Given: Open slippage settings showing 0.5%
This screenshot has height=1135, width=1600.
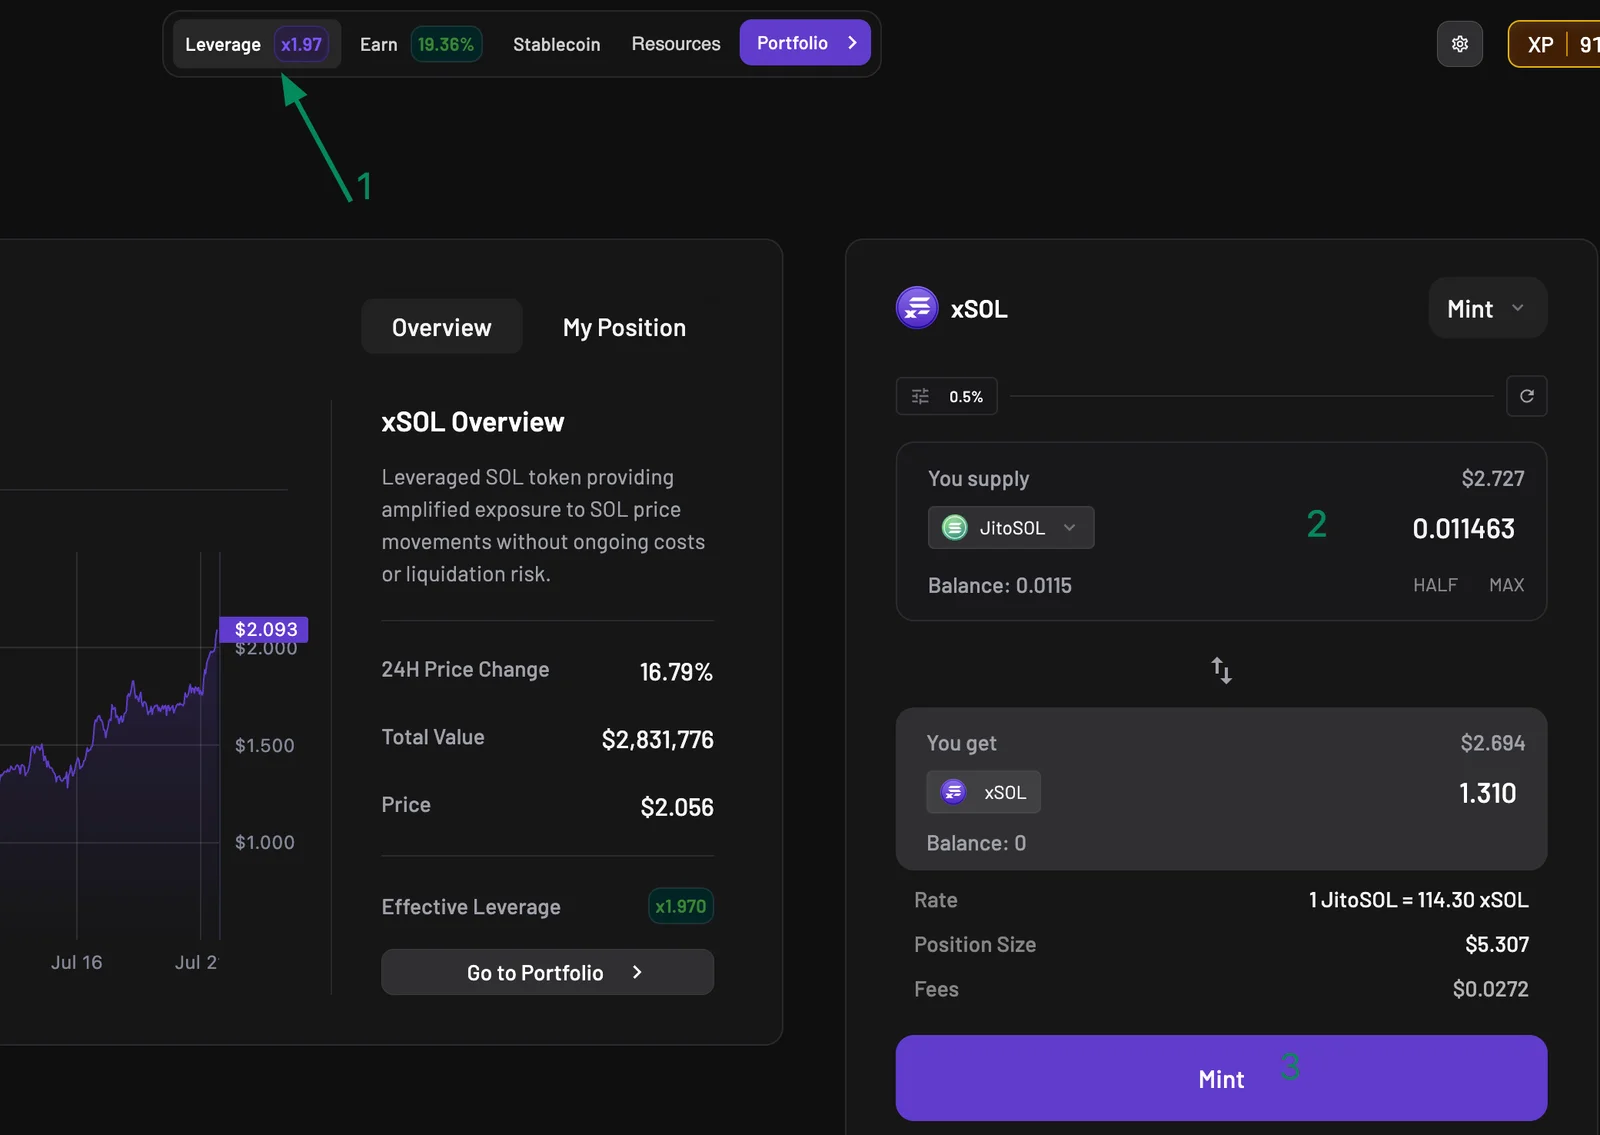Looking at the screenshot, I should [946, 397].
